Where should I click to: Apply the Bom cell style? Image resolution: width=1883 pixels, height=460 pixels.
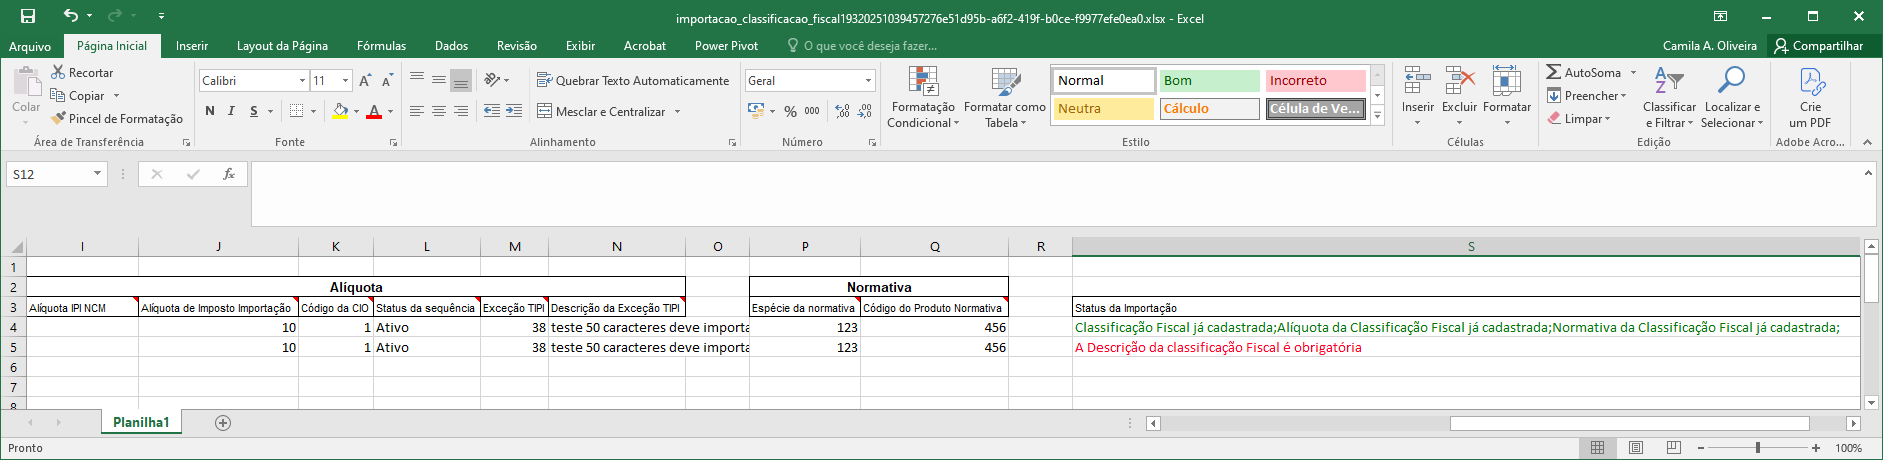[1209, 81]
